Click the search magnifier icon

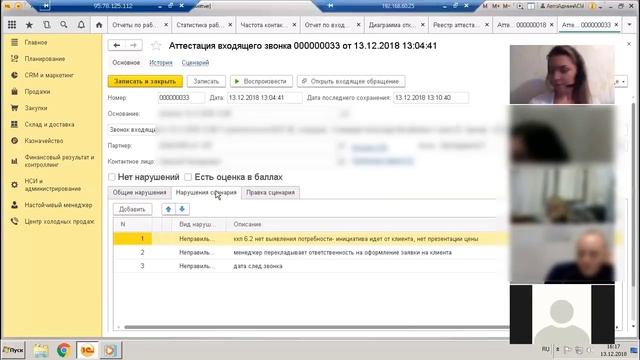pyautogui.click(x=64, y=25)
